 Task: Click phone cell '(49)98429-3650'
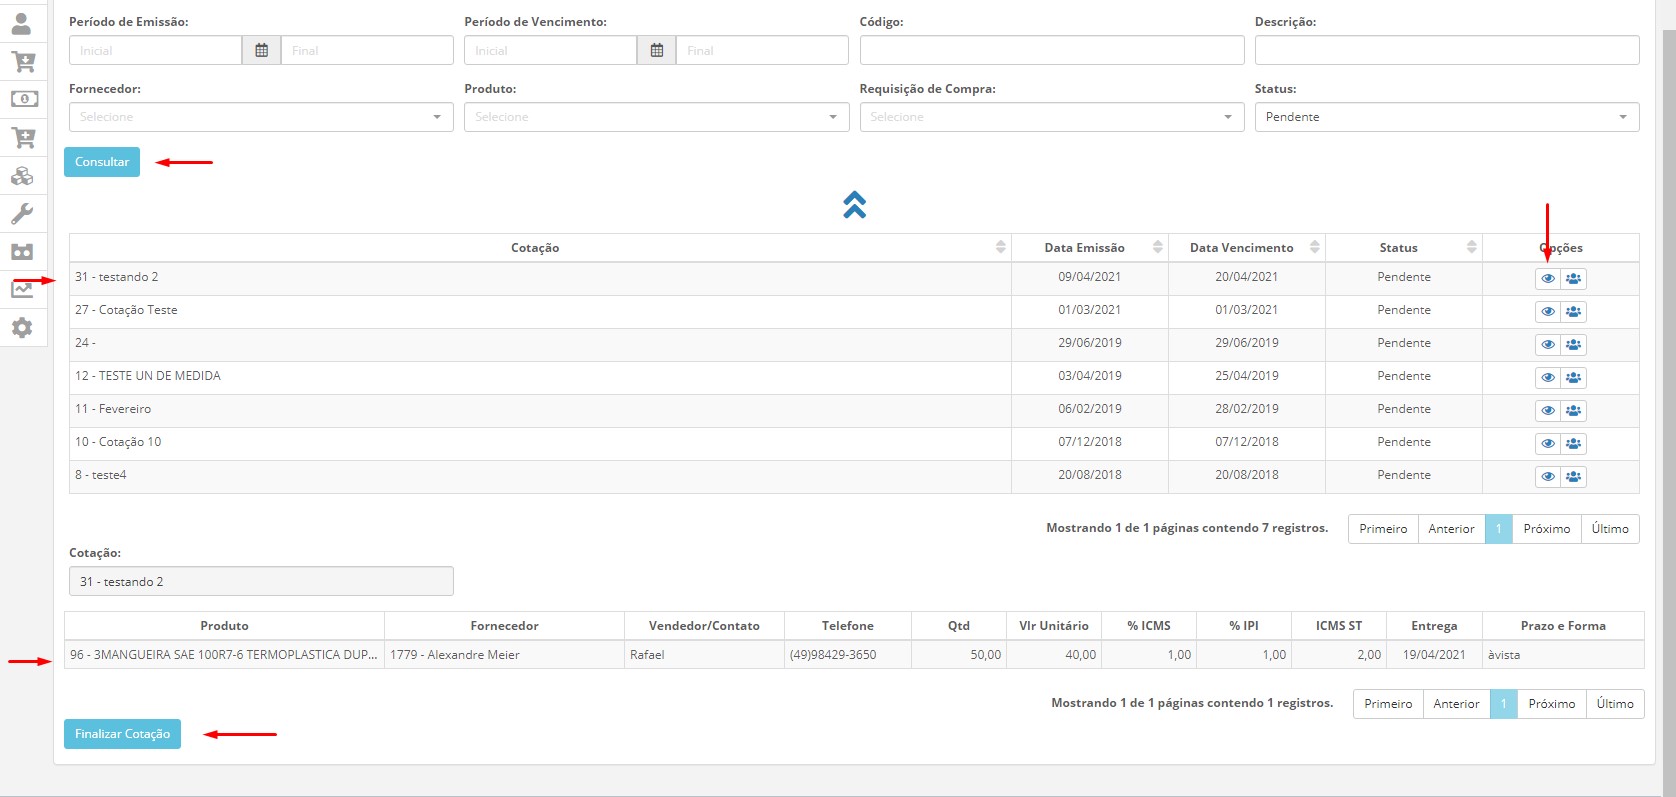[x=848, y=655]
